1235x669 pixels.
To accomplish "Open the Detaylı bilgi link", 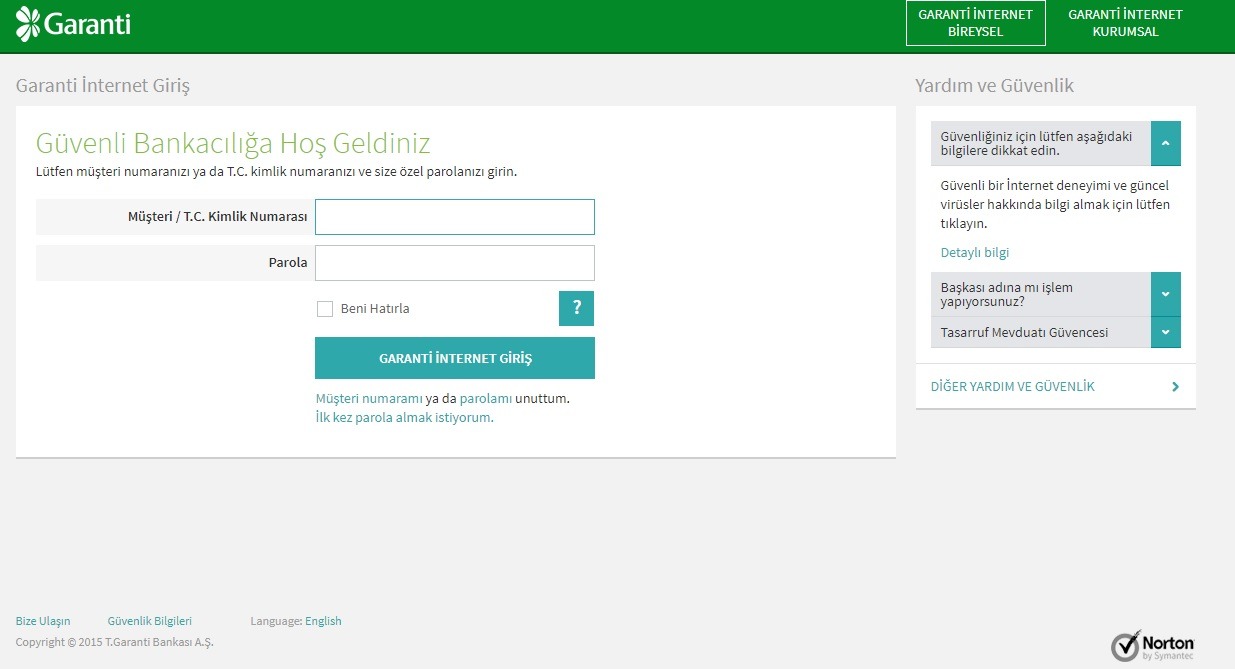I will [x=975, y=252].
